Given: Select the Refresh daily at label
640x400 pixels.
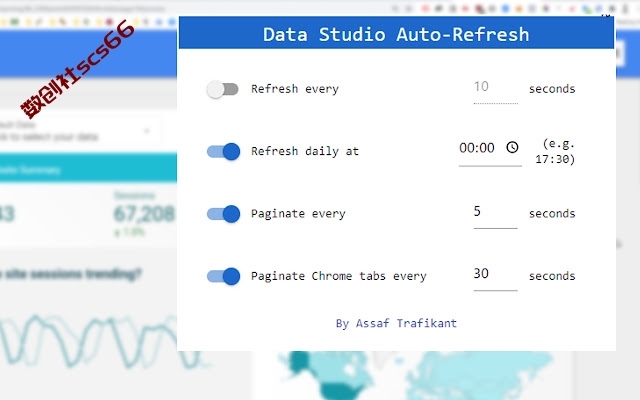Looking at the screenshot, I should coord(304,151).
